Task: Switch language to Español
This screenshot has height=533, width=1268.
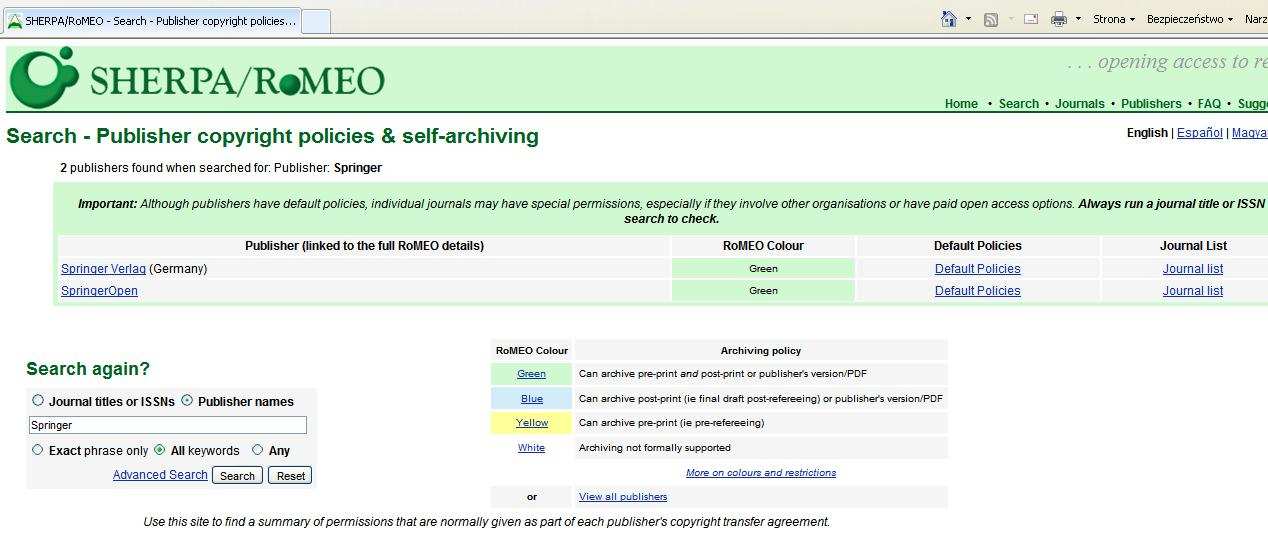Action: [x=1199, y=133]
